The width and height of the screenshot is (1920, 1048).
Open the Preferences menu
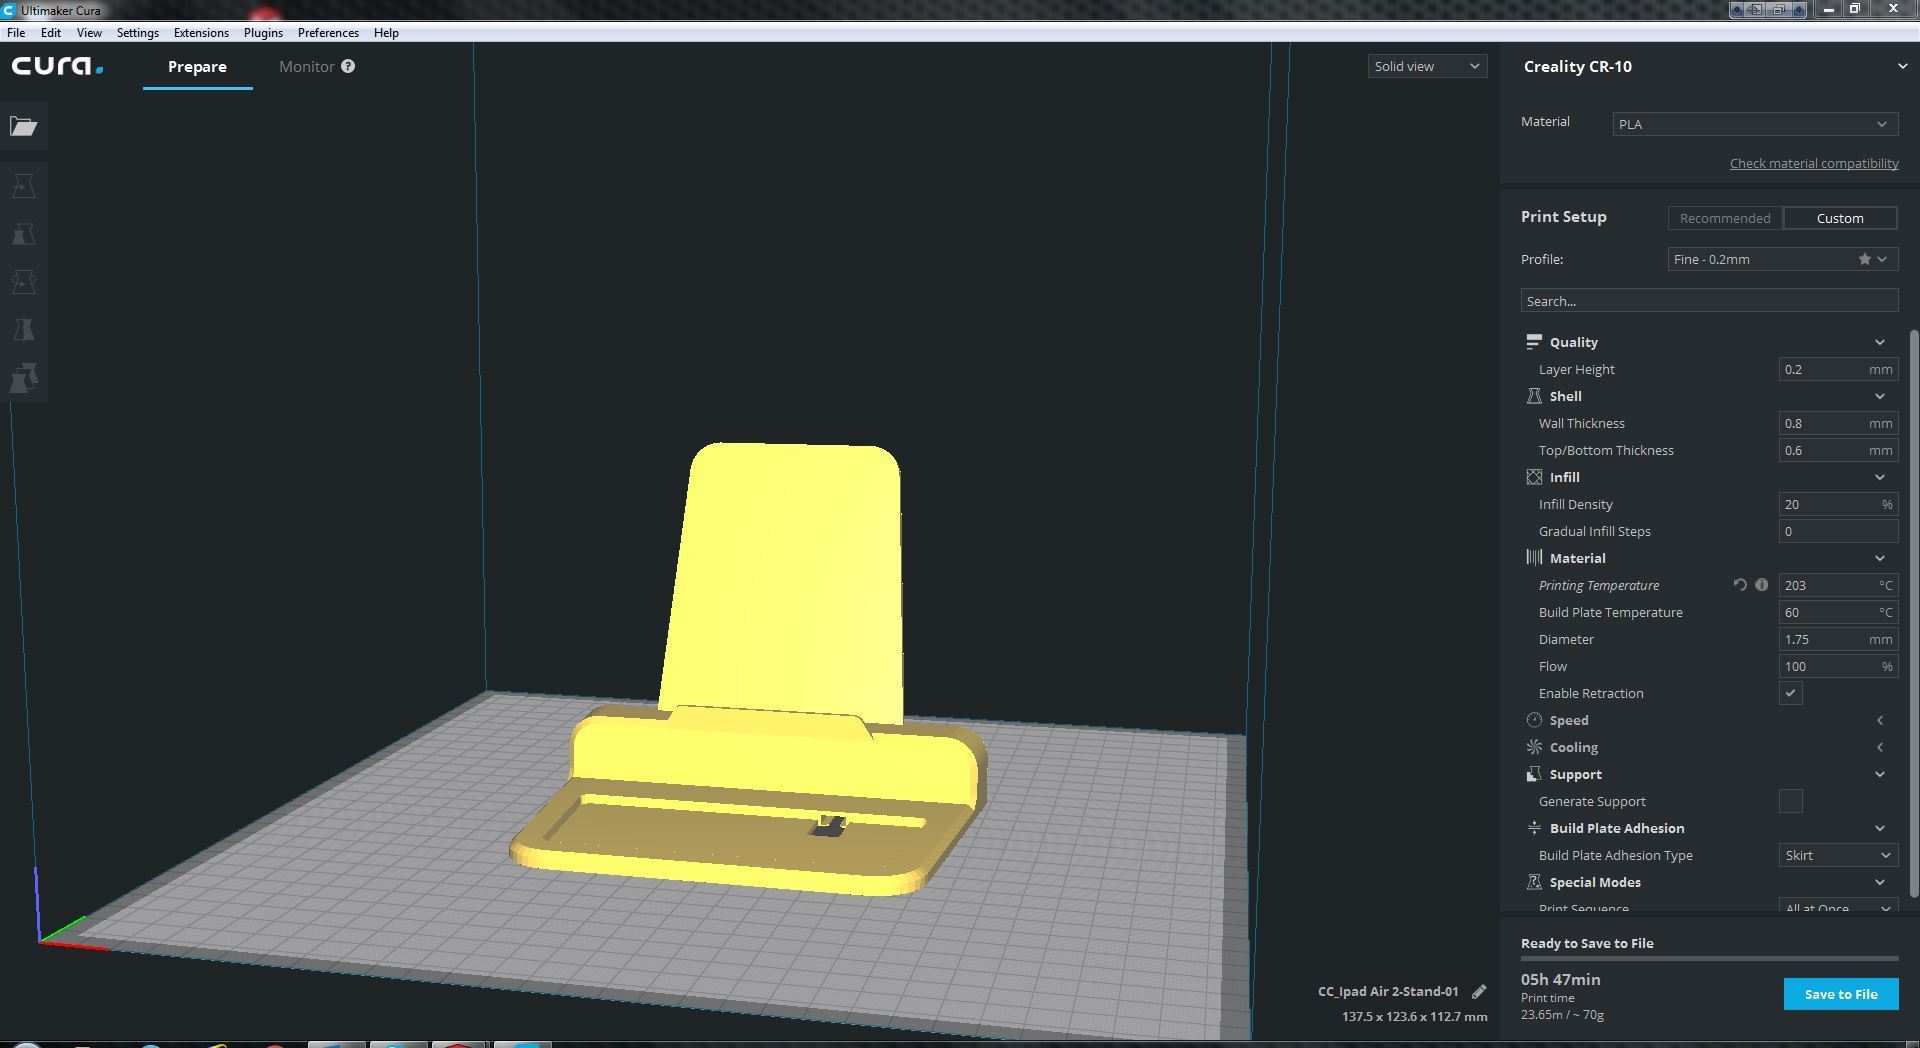pos(328,33)
